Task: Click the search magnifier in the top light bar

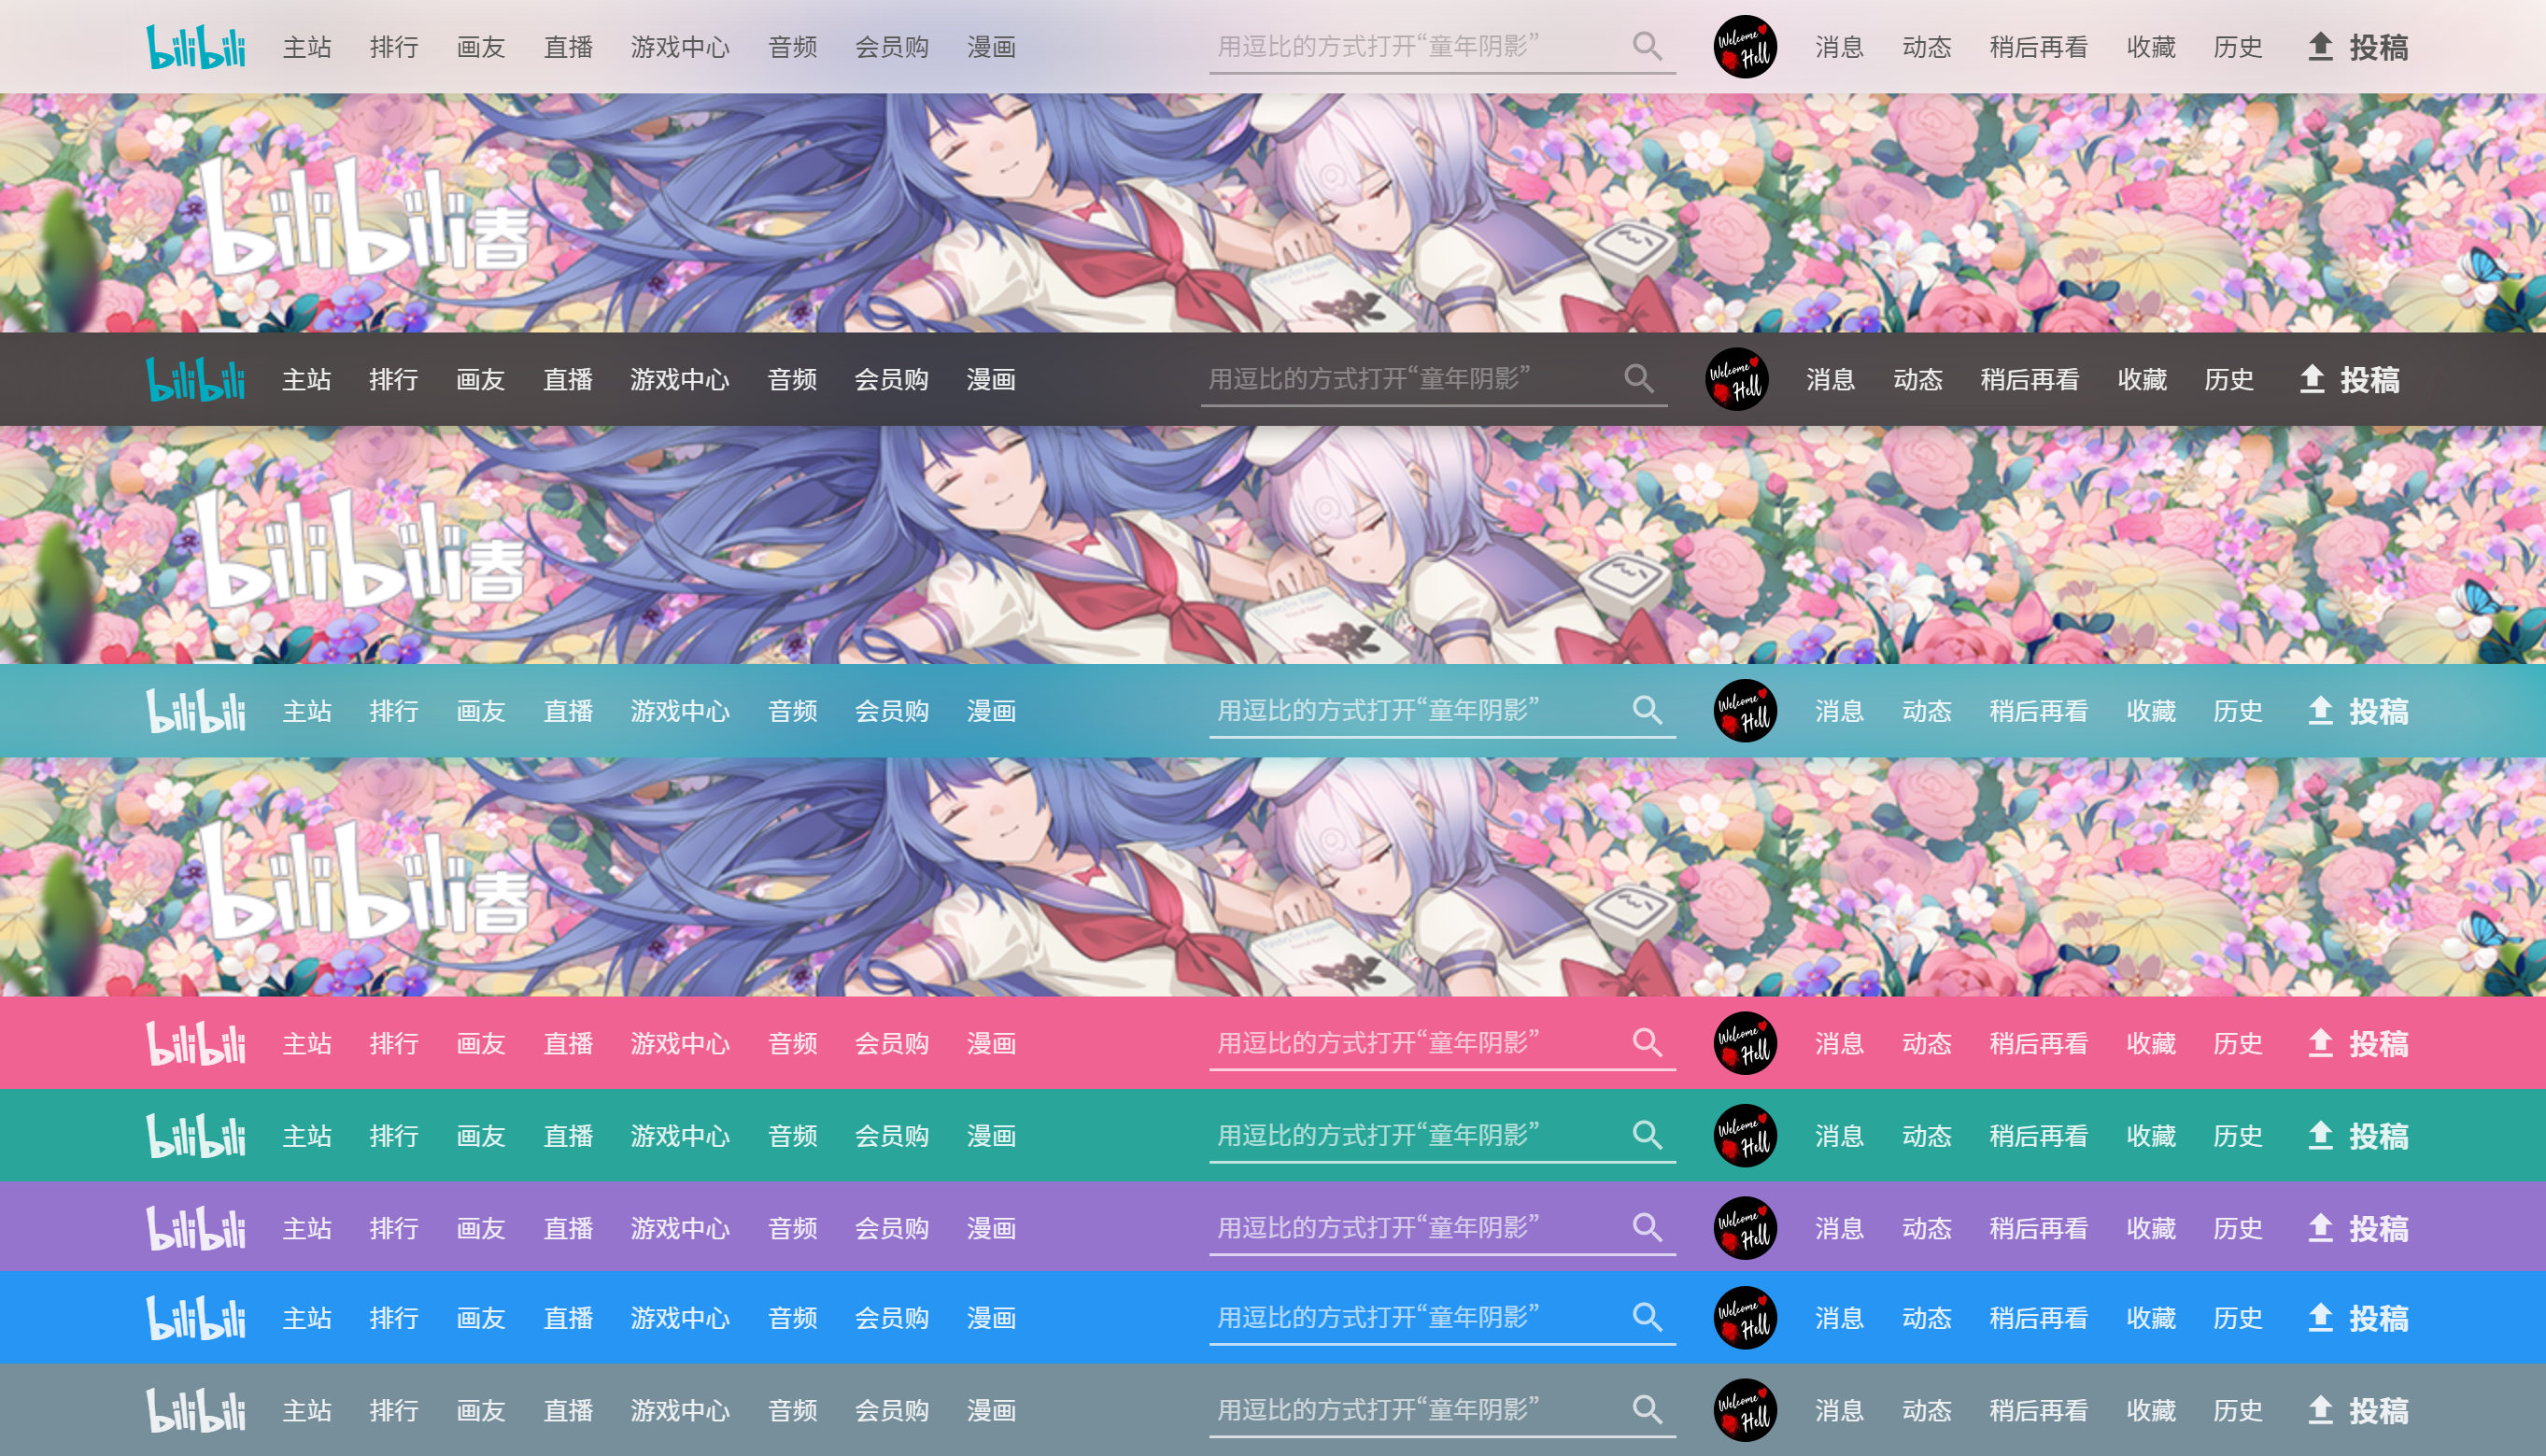Action: click(1647, 46)
